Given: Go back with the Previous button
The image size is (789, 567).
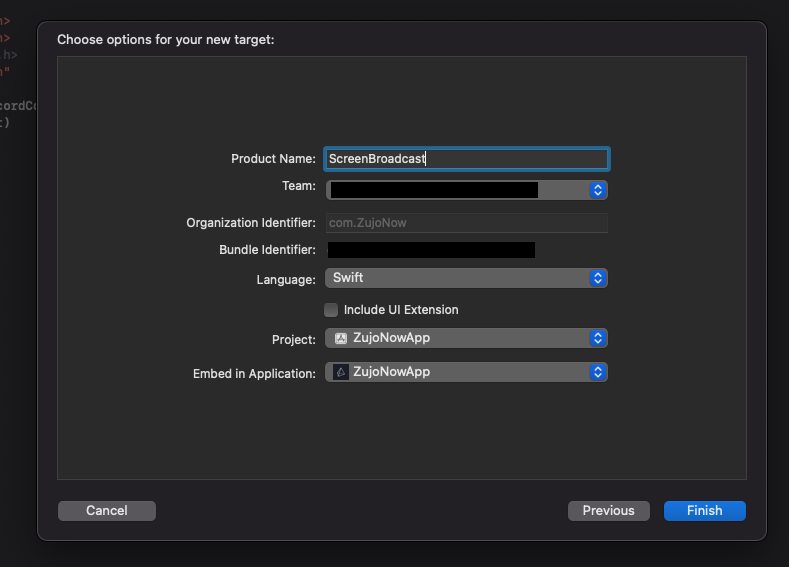Looking at the screenshot, I should (609, 511).
